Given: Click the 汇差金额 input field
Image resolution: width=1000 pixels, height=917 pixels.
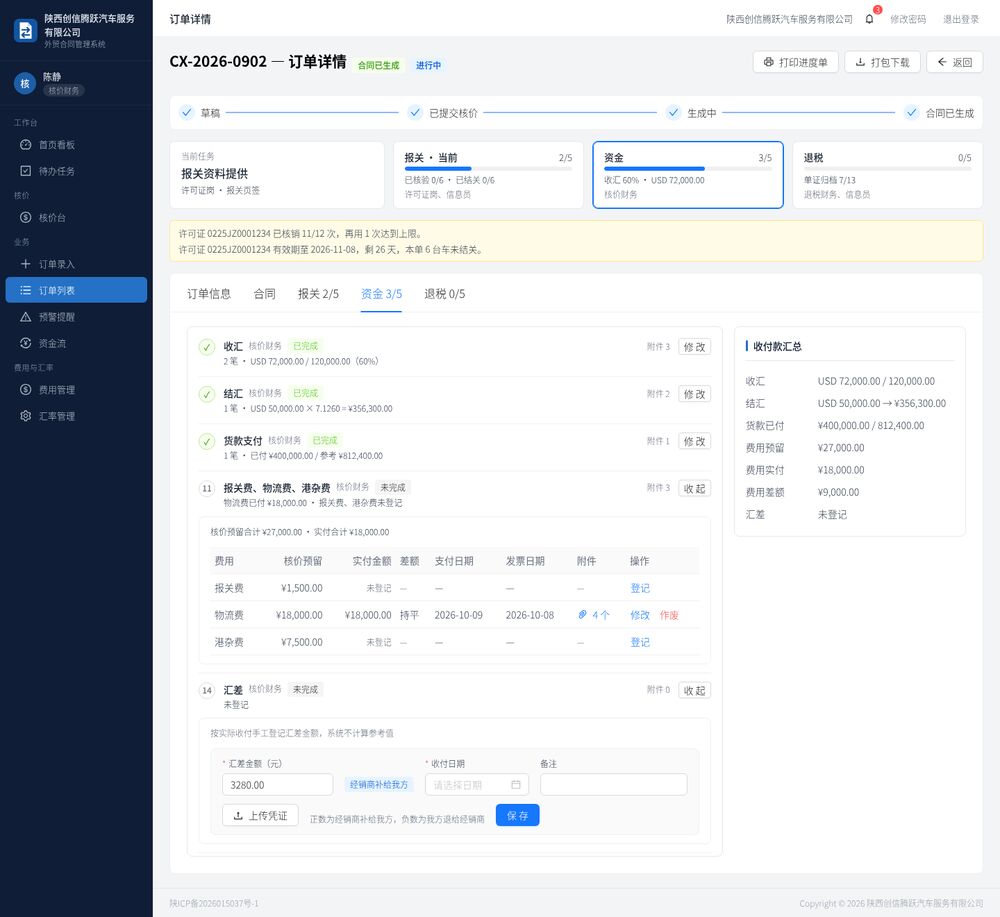Looking at the screenshot, I should pos(277,784).
